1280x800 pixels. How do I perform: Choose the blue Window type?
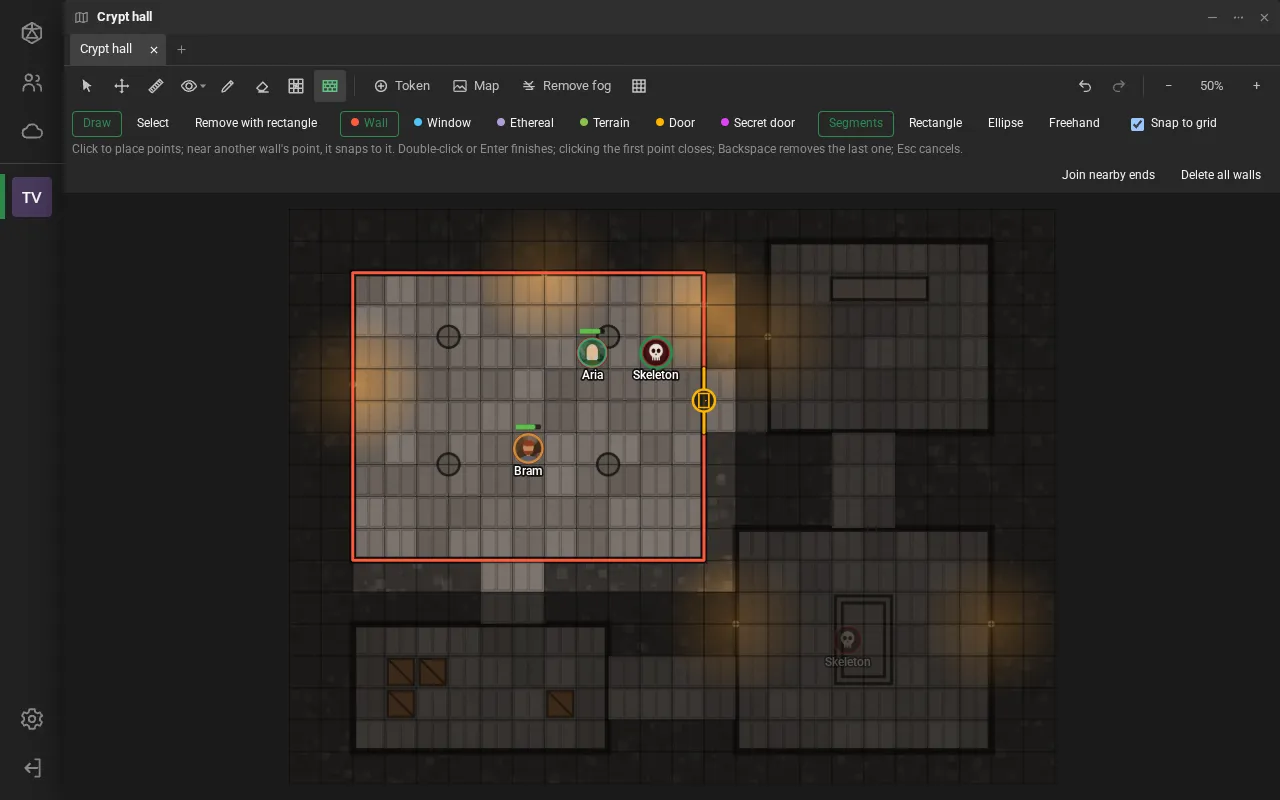tap(442, 123)
